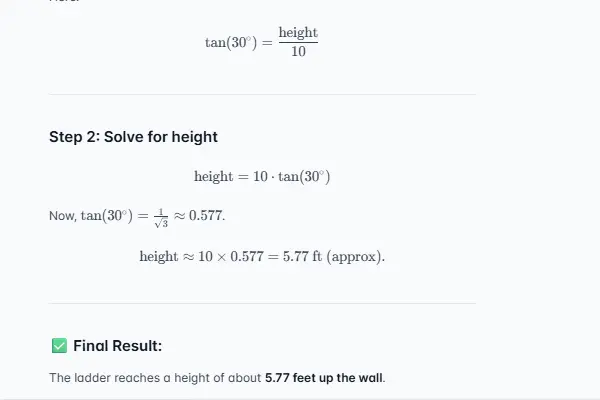Click the green checkmark emoji icon
Screen dimensions: 600x400
click(58, 346)
